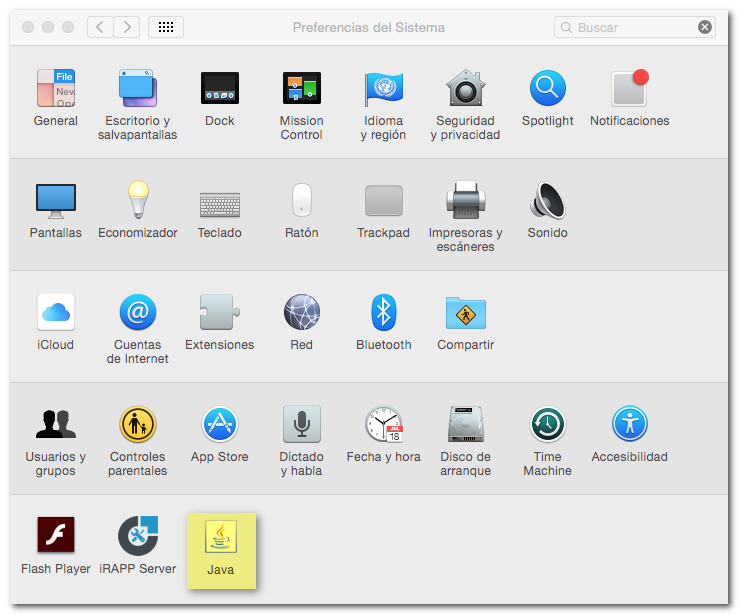Click the Buscar search field
The height and width of the screenshot is (615, 739).
tap(632, 27)
